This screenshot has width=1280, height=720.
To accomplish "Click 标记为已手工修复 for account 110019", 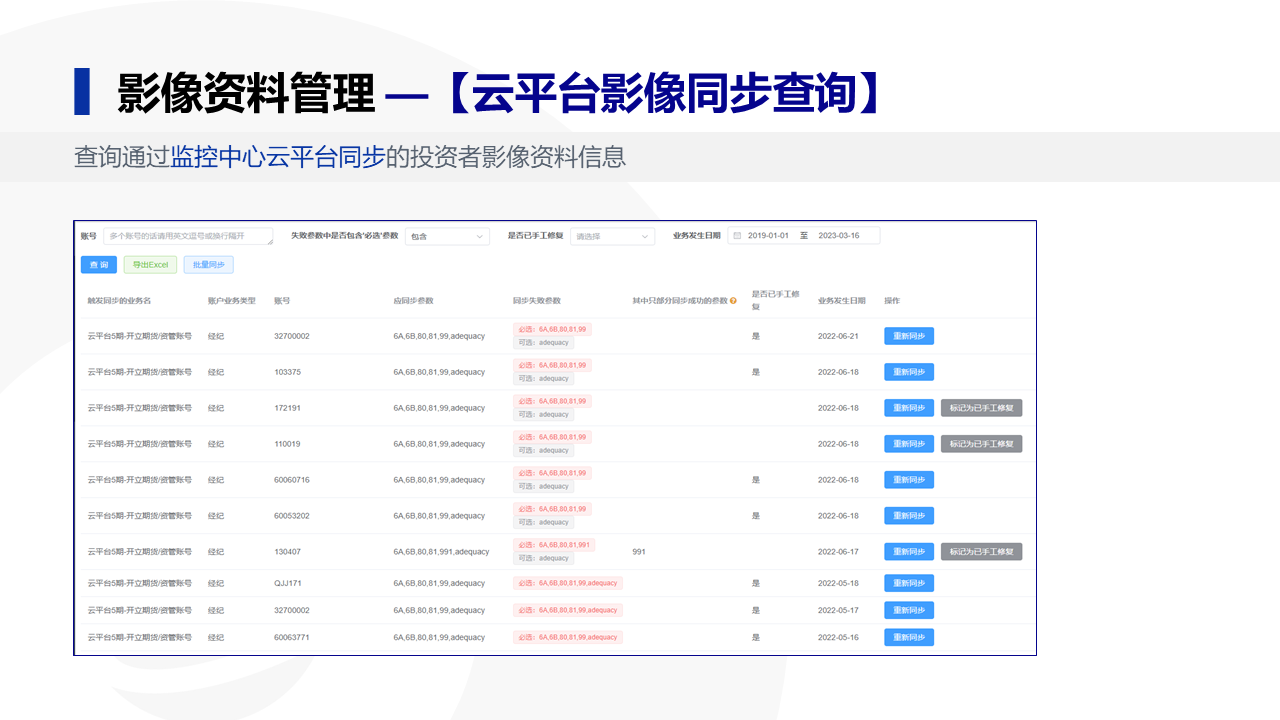I will pyautogui.click(x=981, y=444).
